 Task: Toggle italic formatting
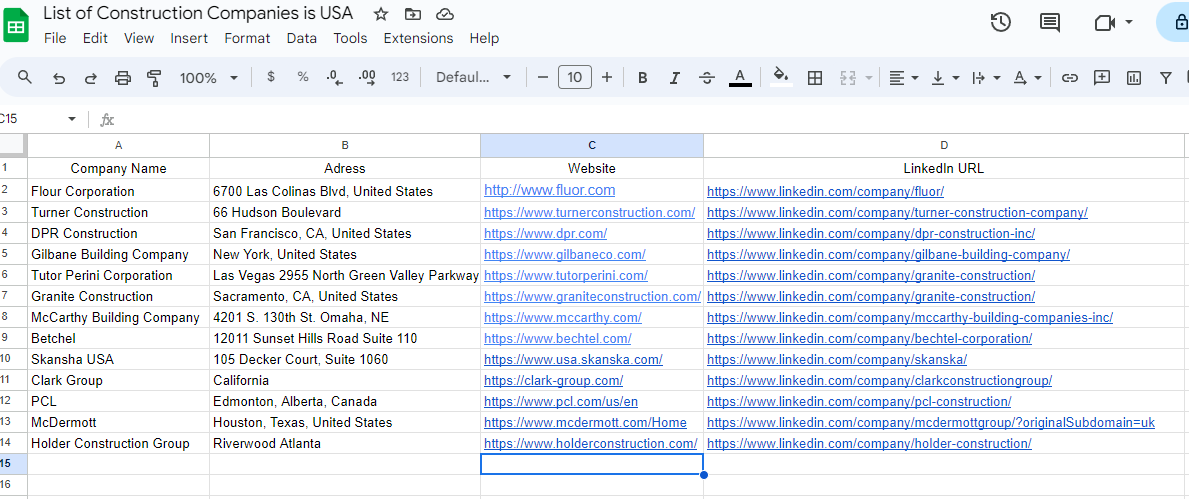675,78
